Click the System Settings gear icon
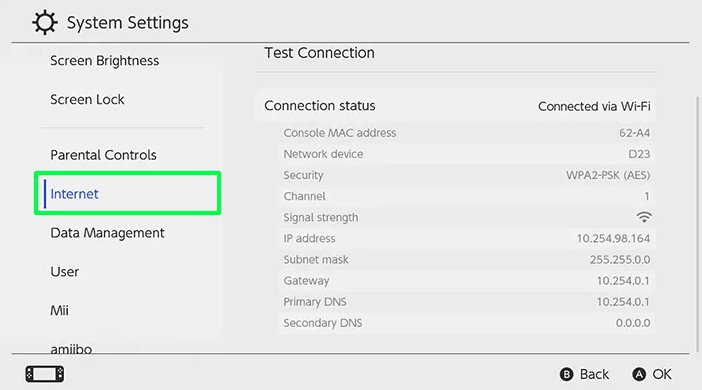 click(45, 23)
